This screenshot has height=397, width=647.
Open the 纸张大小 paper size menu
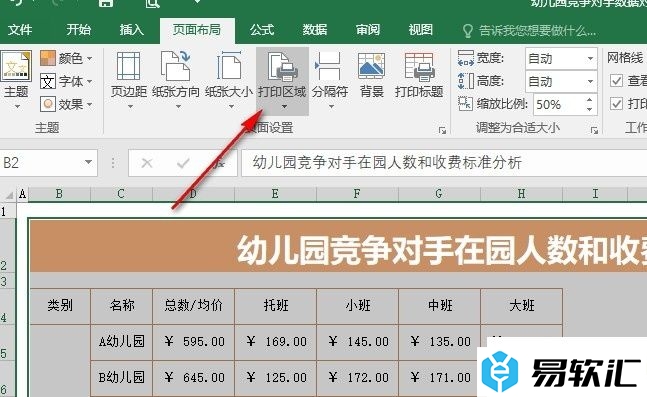pos(229,80)
